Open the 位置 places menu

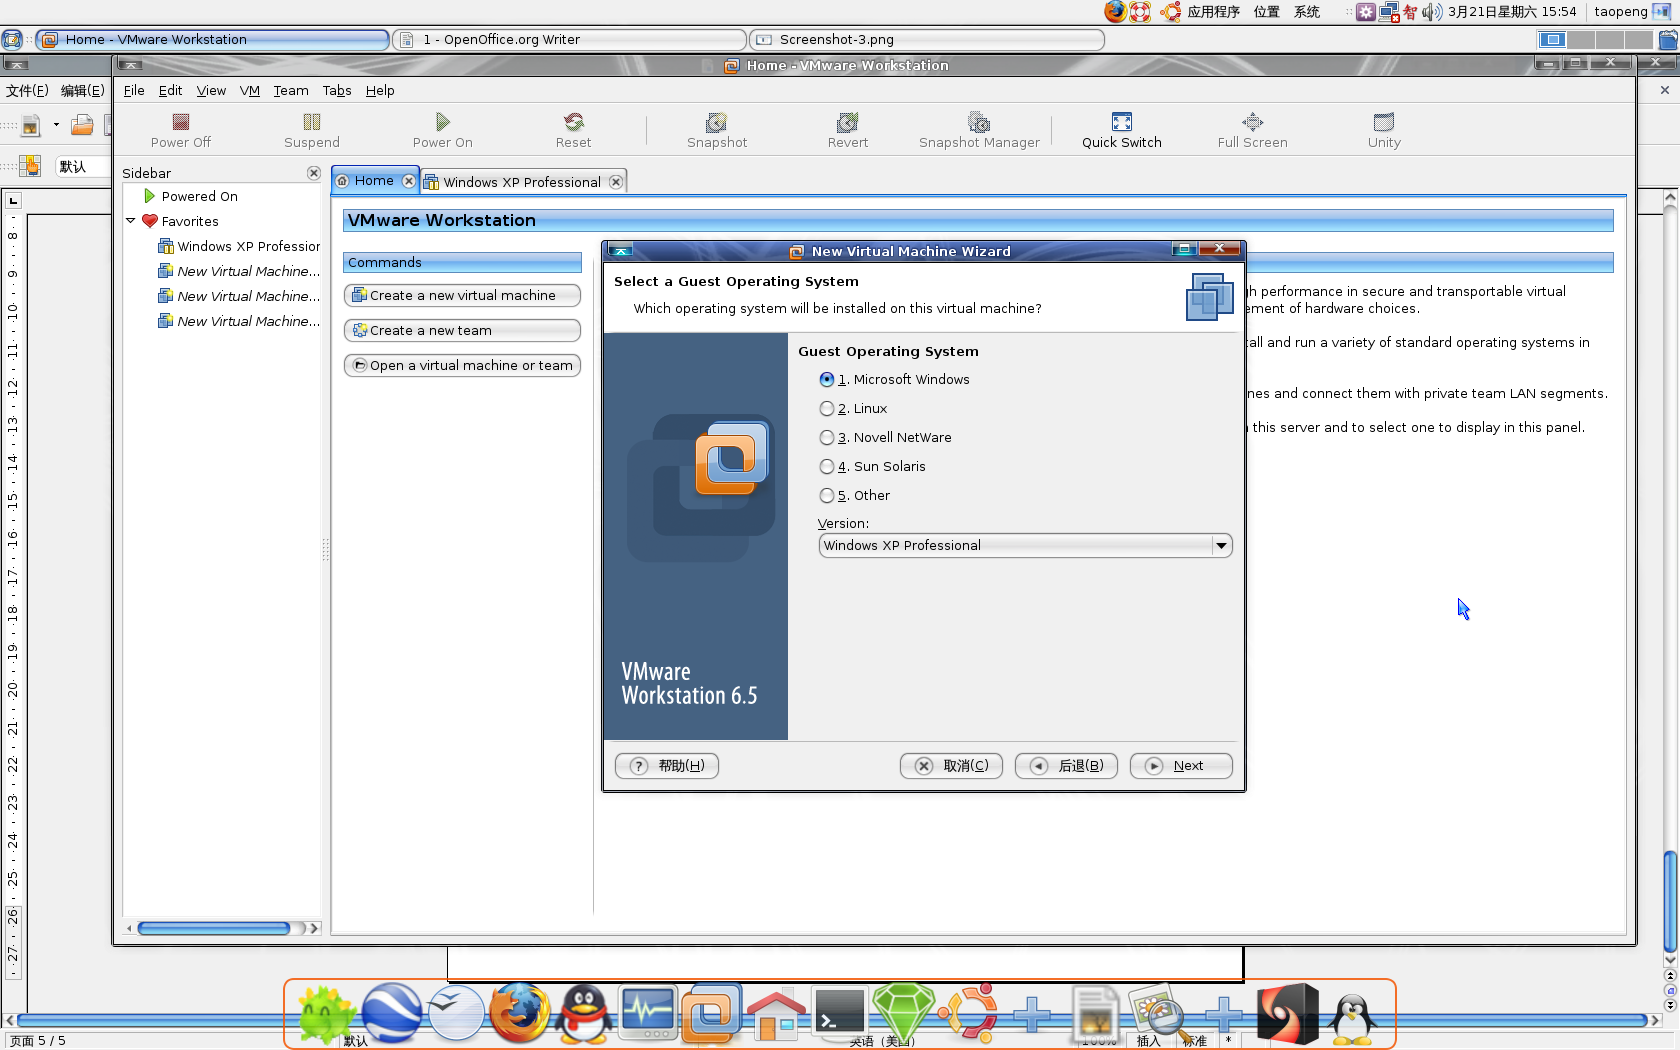1267,12
